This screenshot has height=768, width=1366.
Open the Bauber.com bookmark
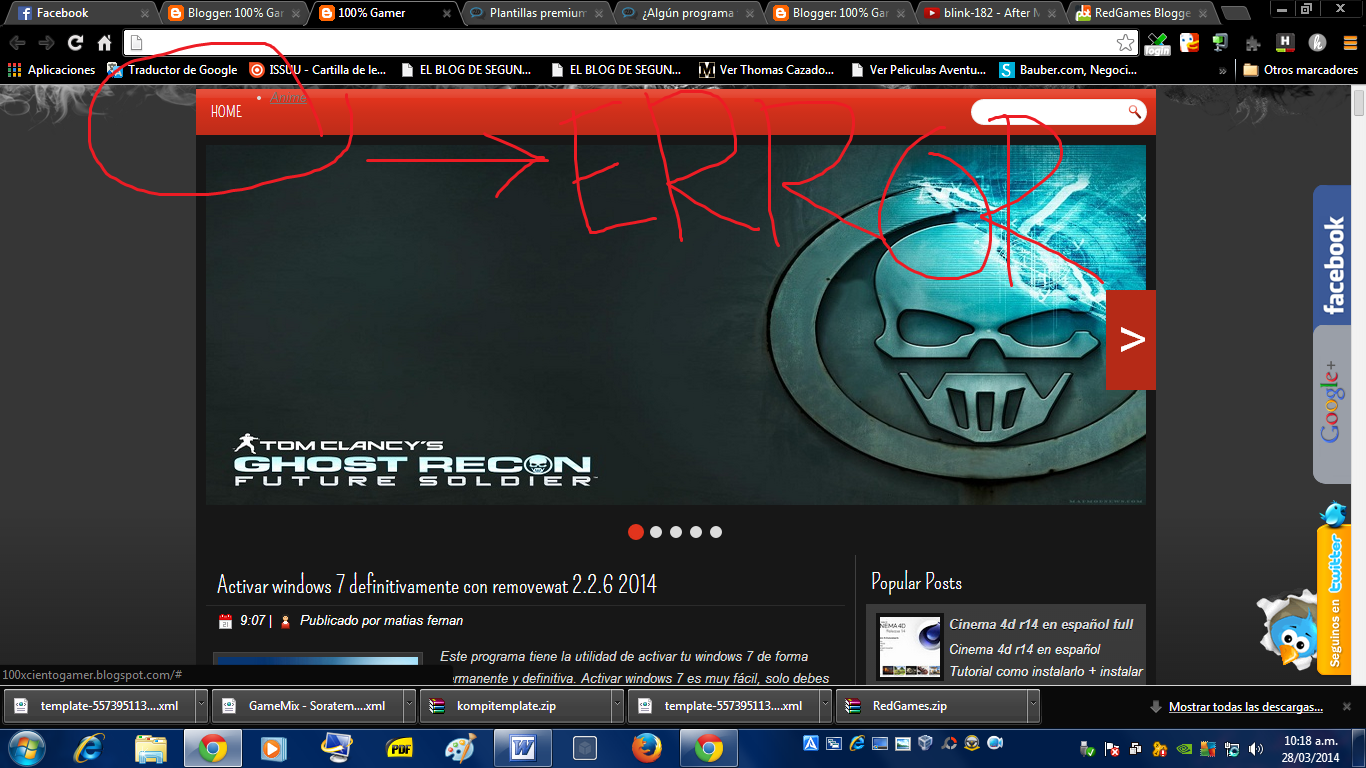tap(1068, 70)
